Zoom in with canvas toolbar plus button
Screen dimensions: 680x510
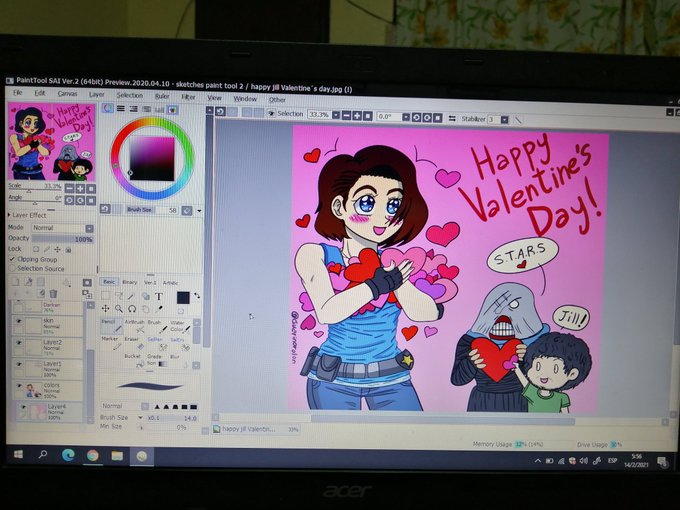coord(357,116)
